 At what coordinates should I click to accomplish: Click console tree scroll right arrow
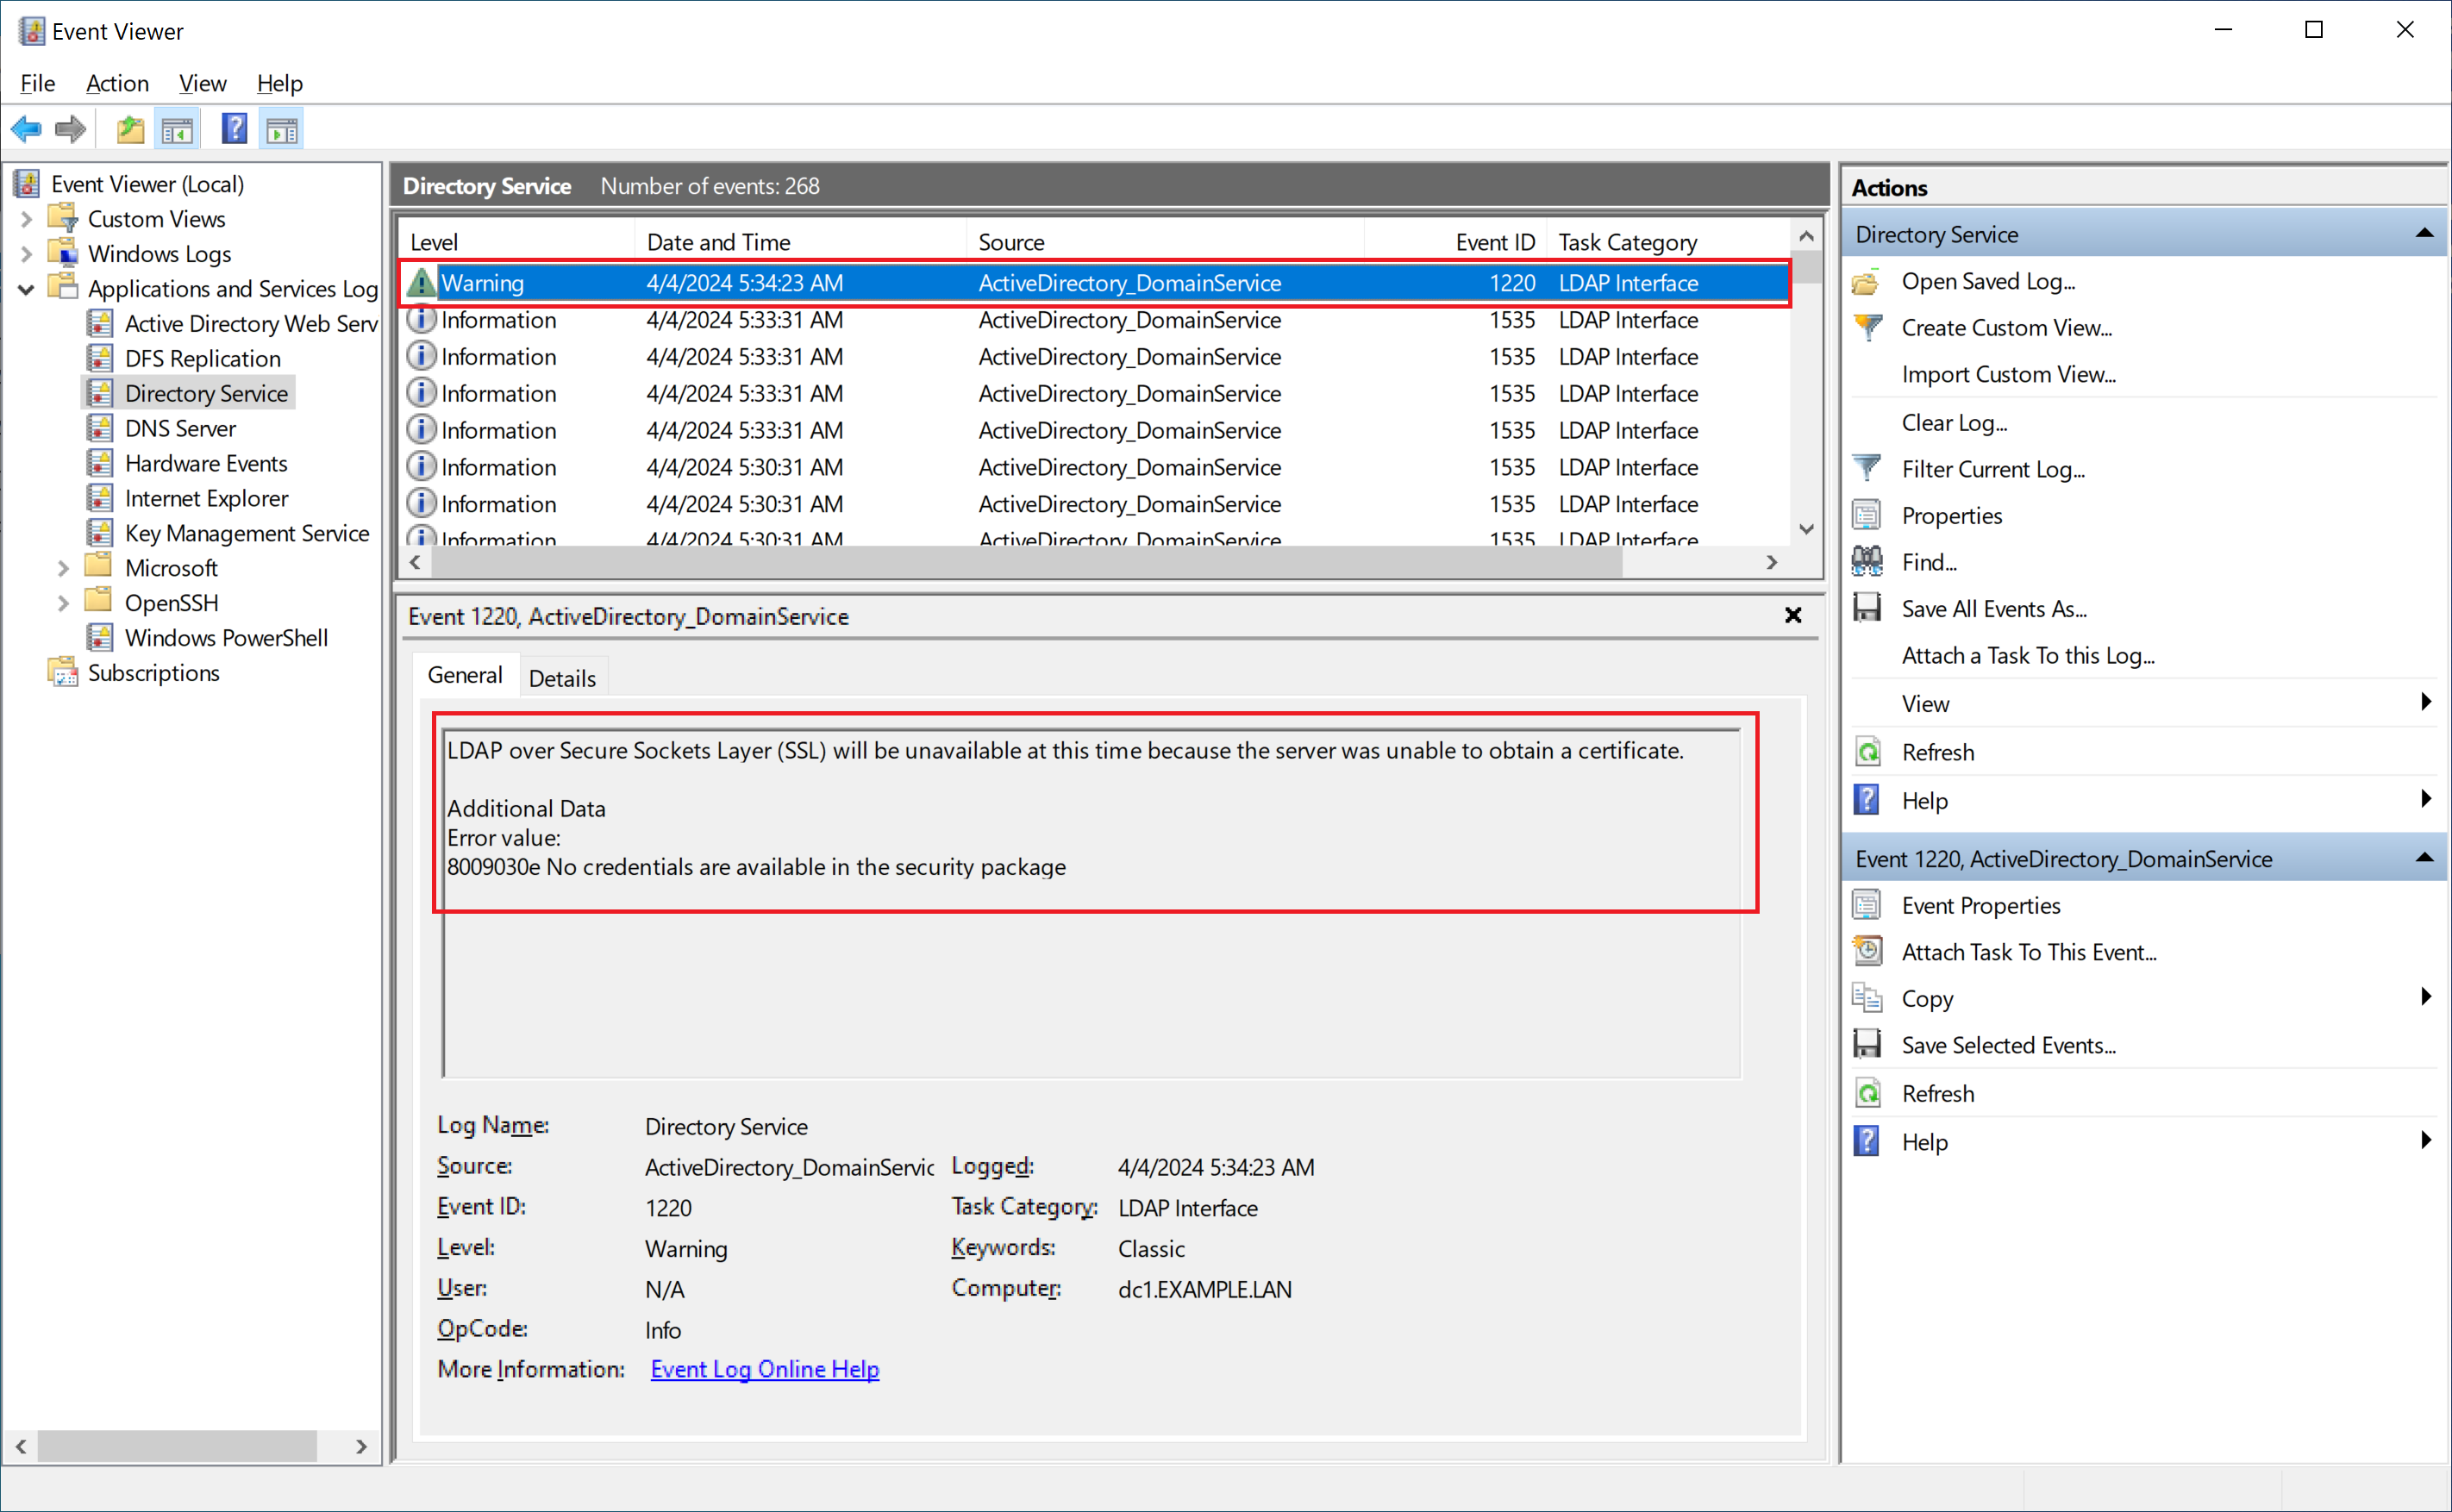pyautogui.click(x=362, y=1446)
